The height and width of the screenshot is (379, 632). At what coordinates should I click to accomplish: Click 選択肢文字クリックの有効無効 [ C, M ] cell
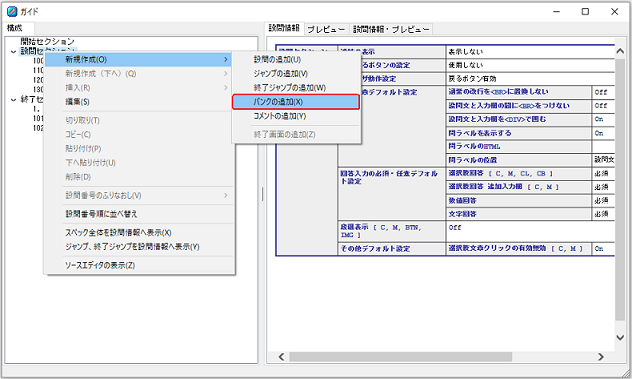coord(519,249)
